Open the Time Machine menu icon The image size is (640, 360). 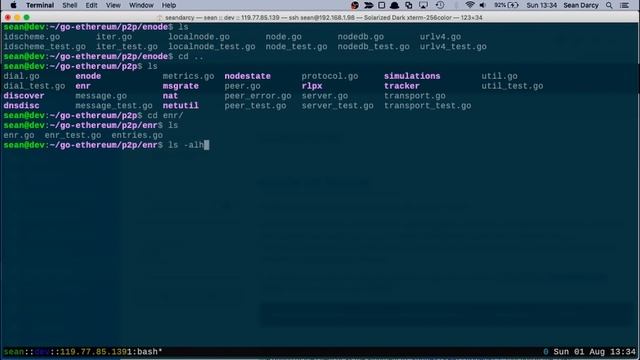(440, 5)
